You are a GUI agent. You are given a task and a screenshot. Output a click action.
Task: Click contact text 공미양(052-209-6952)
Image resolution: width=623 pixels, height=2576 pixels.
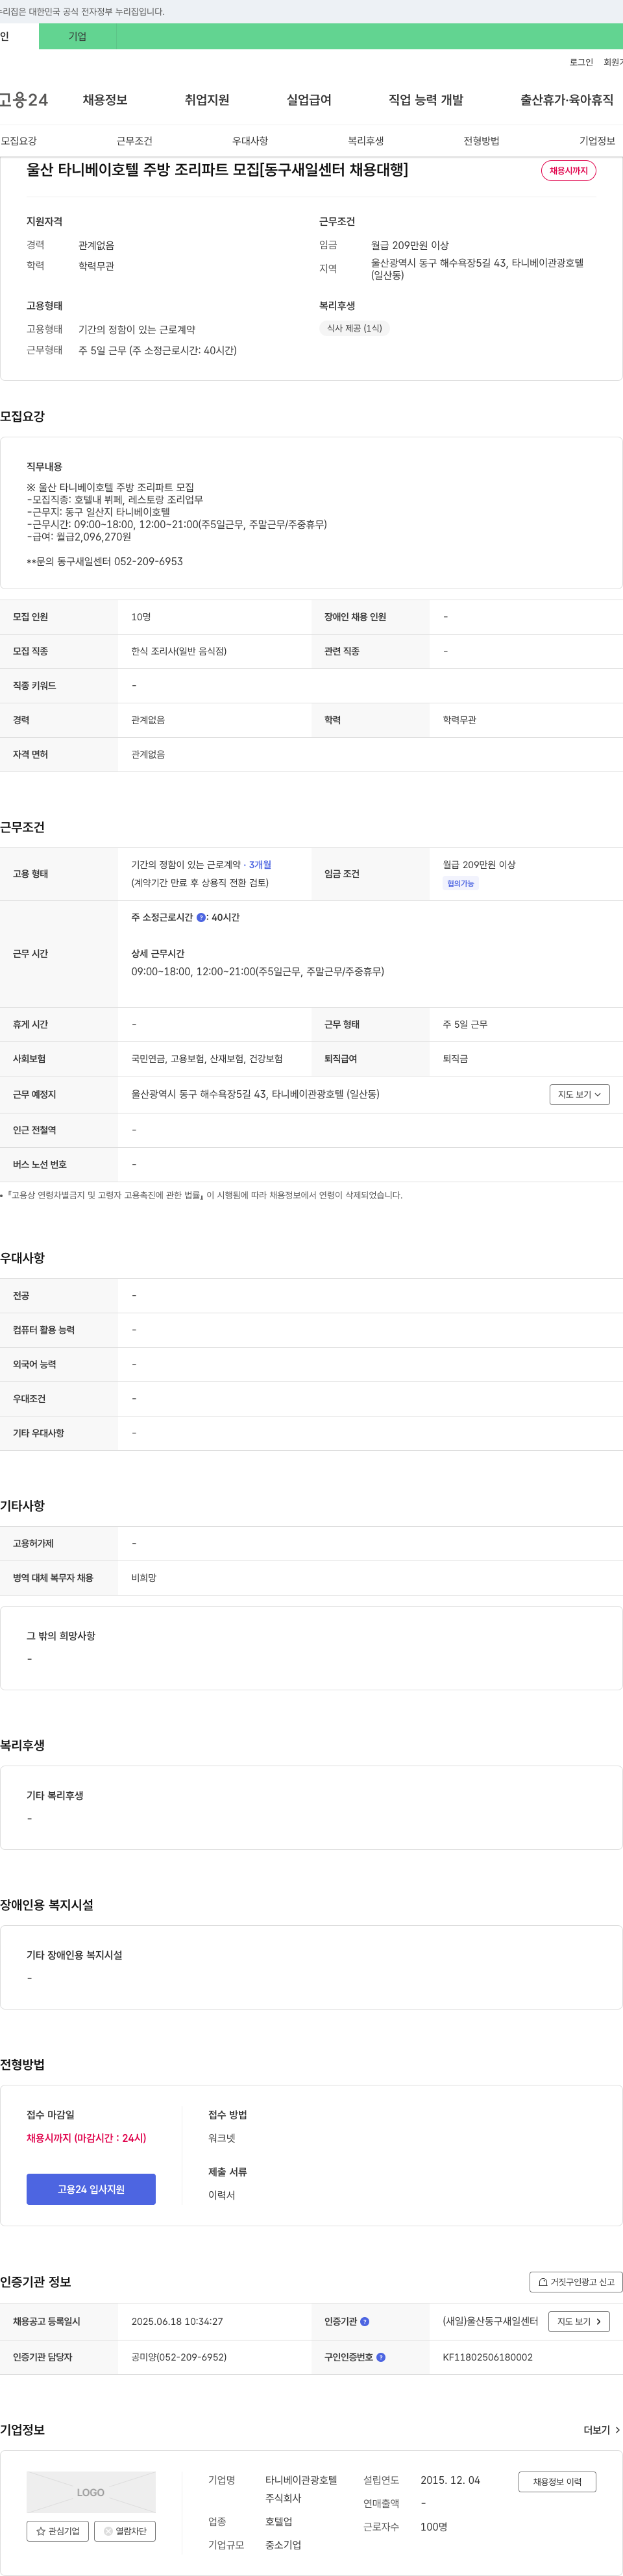[x=179, y=2357]
